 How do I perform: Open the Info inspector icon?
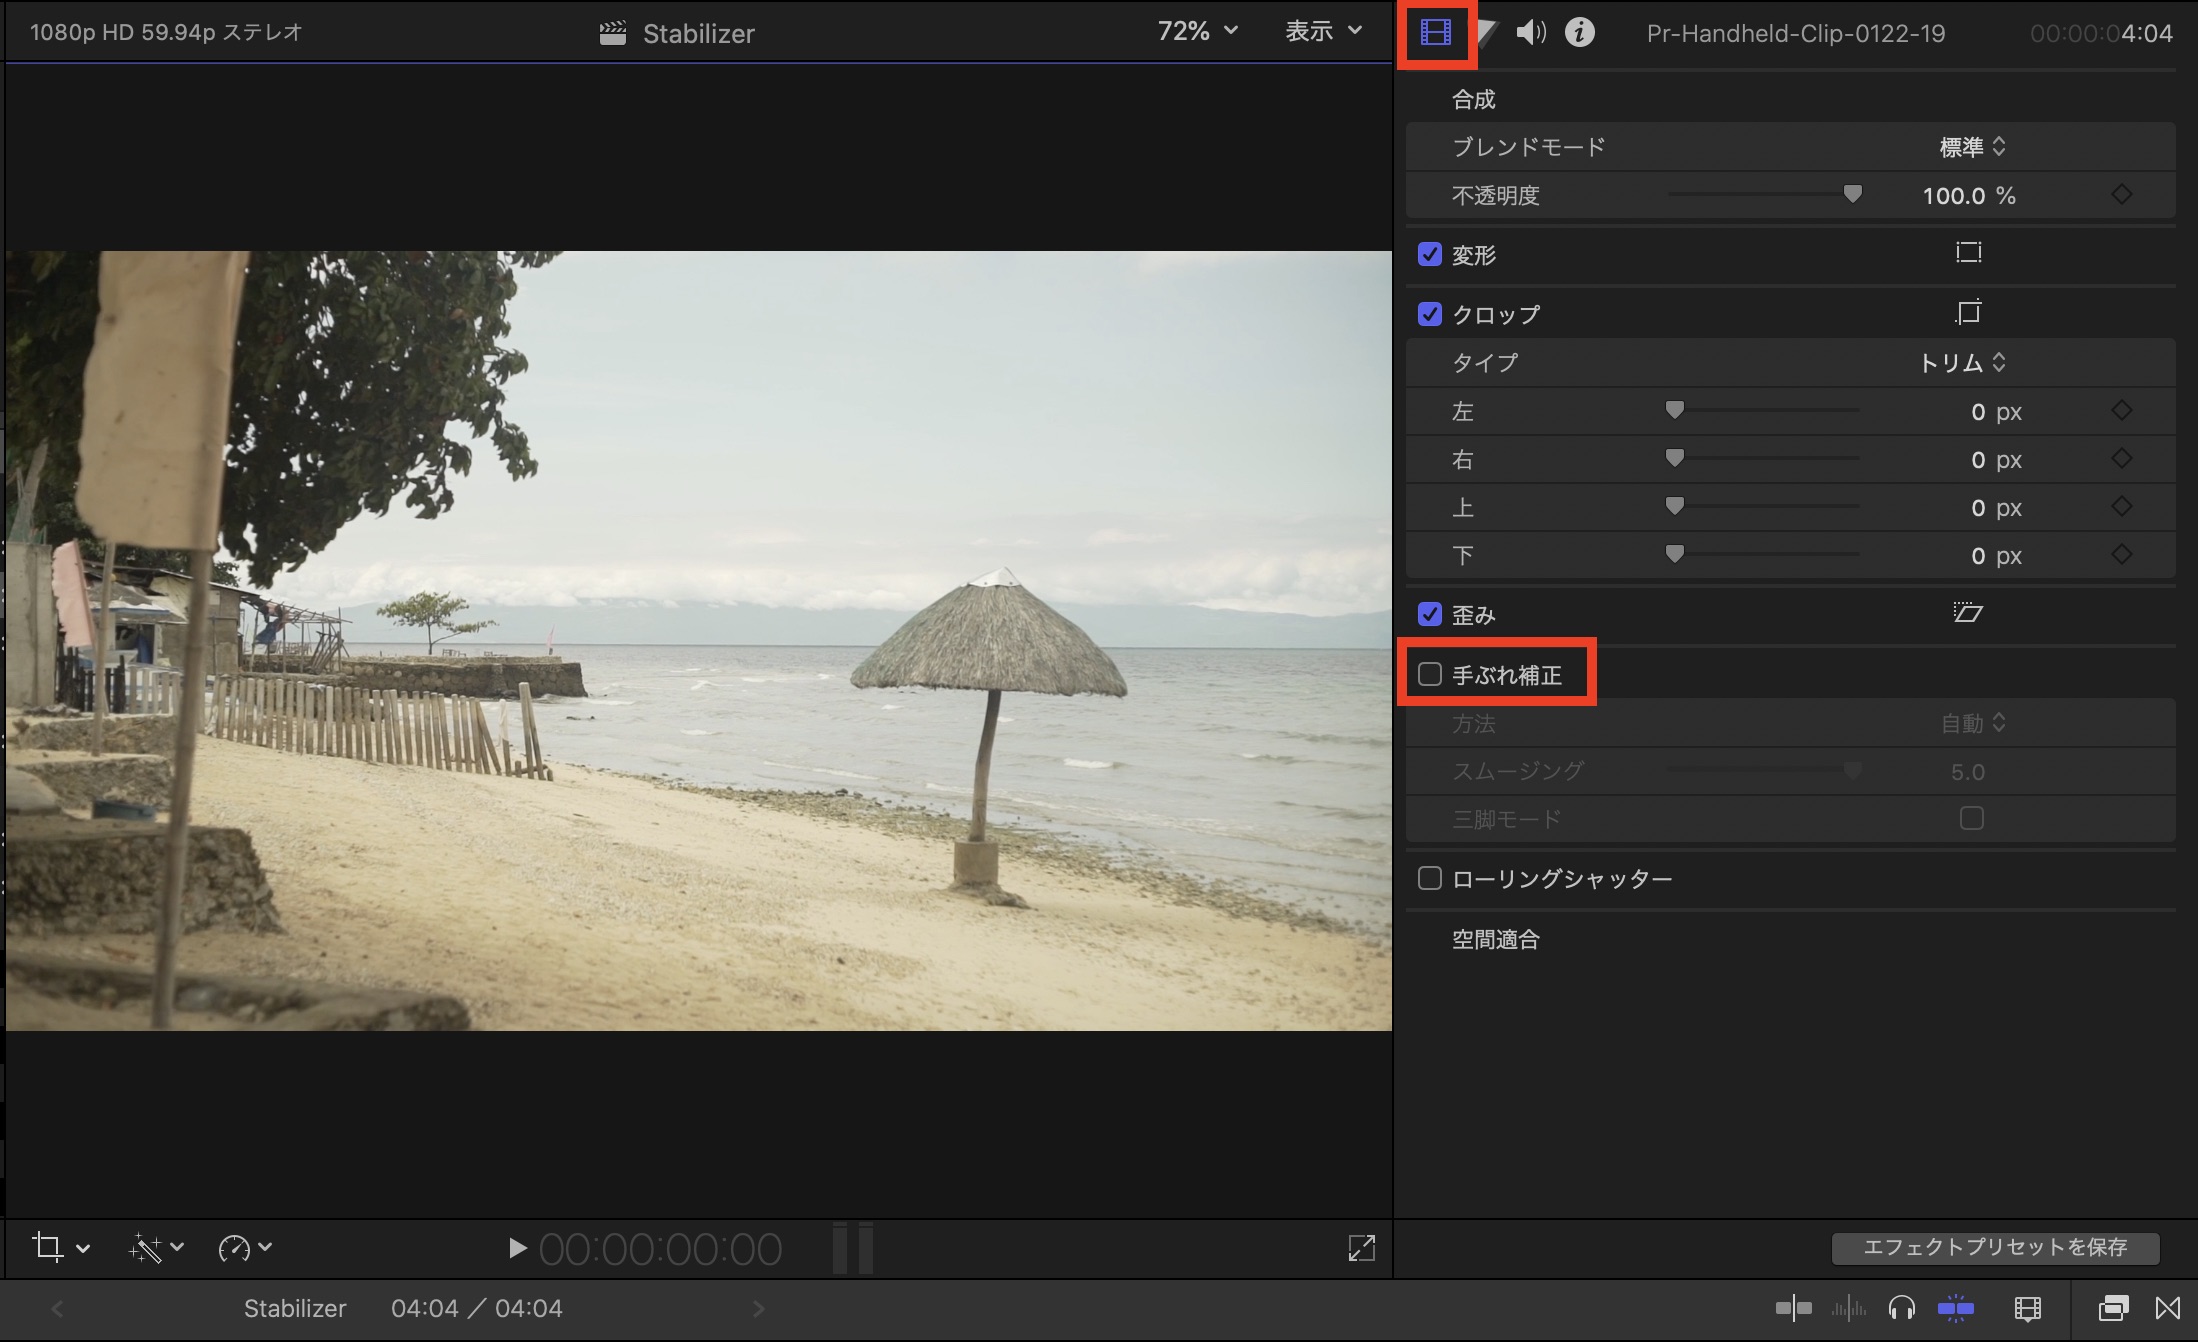[x=1579, y=33]
